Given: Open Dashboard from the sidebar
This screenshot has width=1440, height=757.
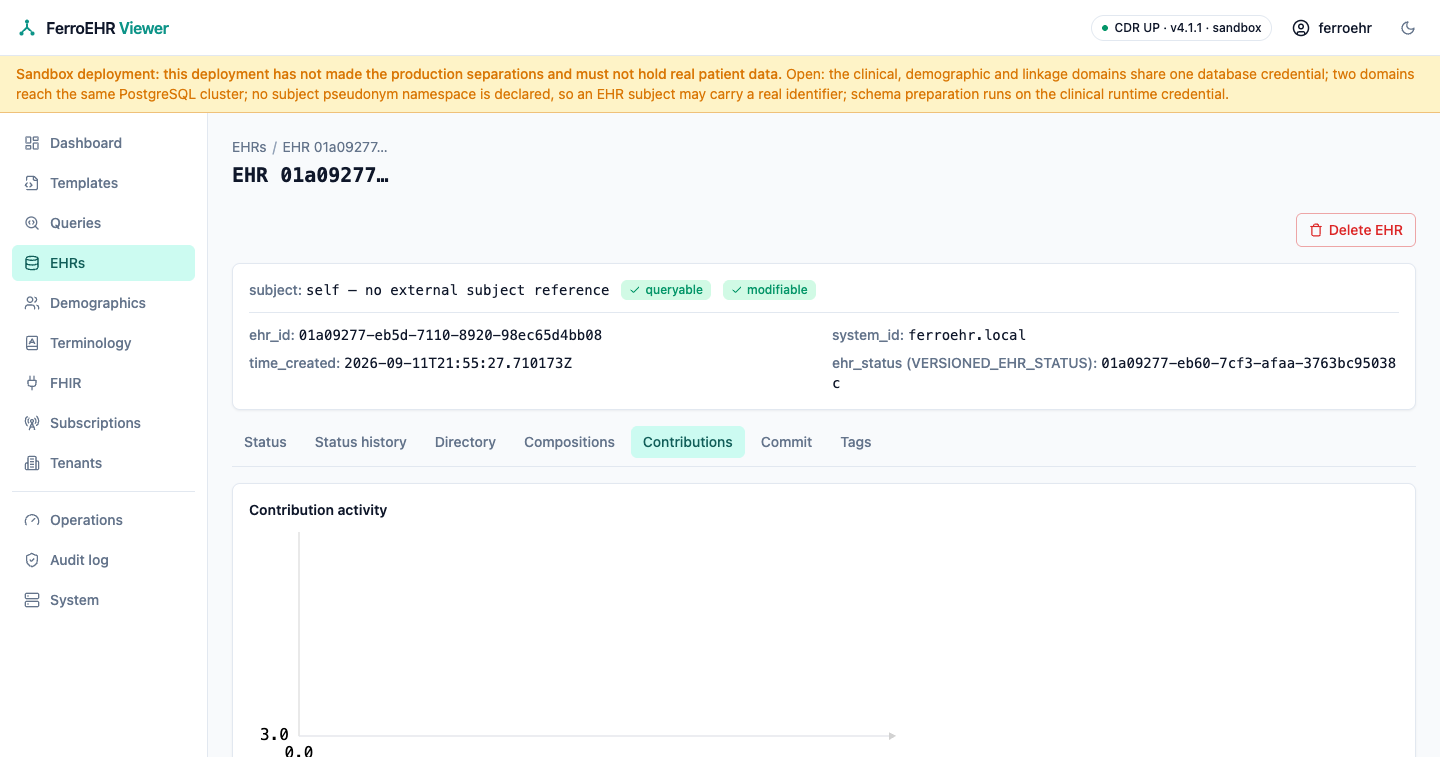Looking at the screenshot, I should tap(103, 143).
